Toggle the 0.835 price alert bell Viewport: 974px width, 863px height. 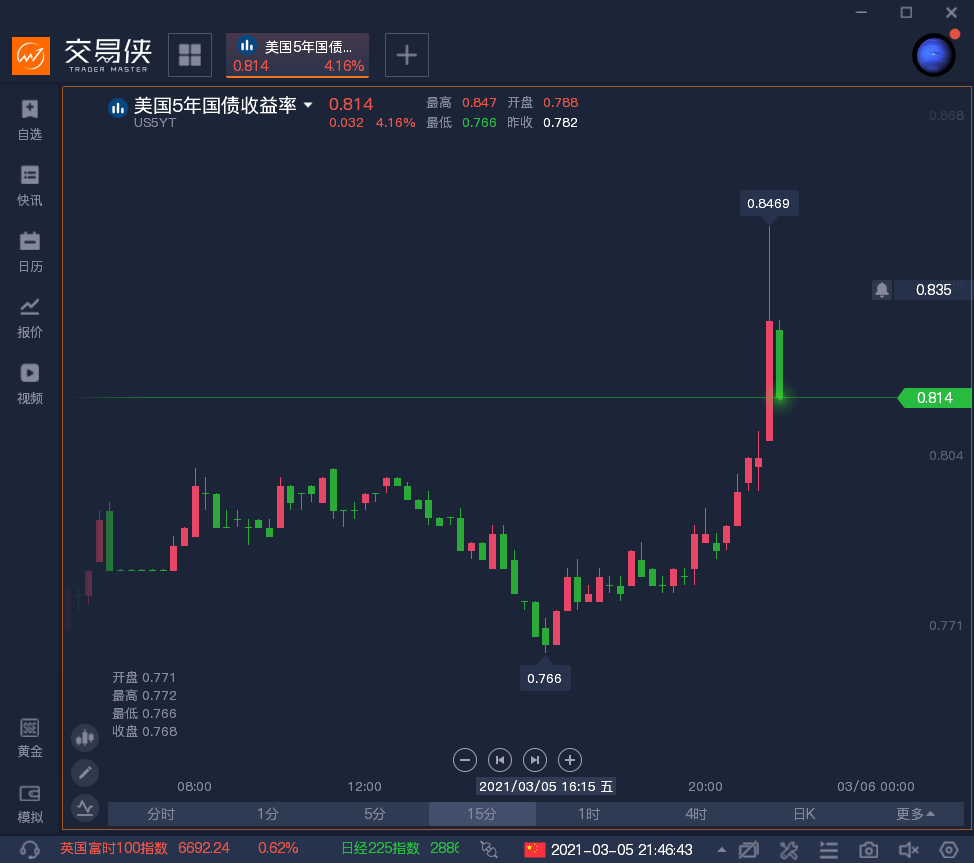click(x=882, y=290)
